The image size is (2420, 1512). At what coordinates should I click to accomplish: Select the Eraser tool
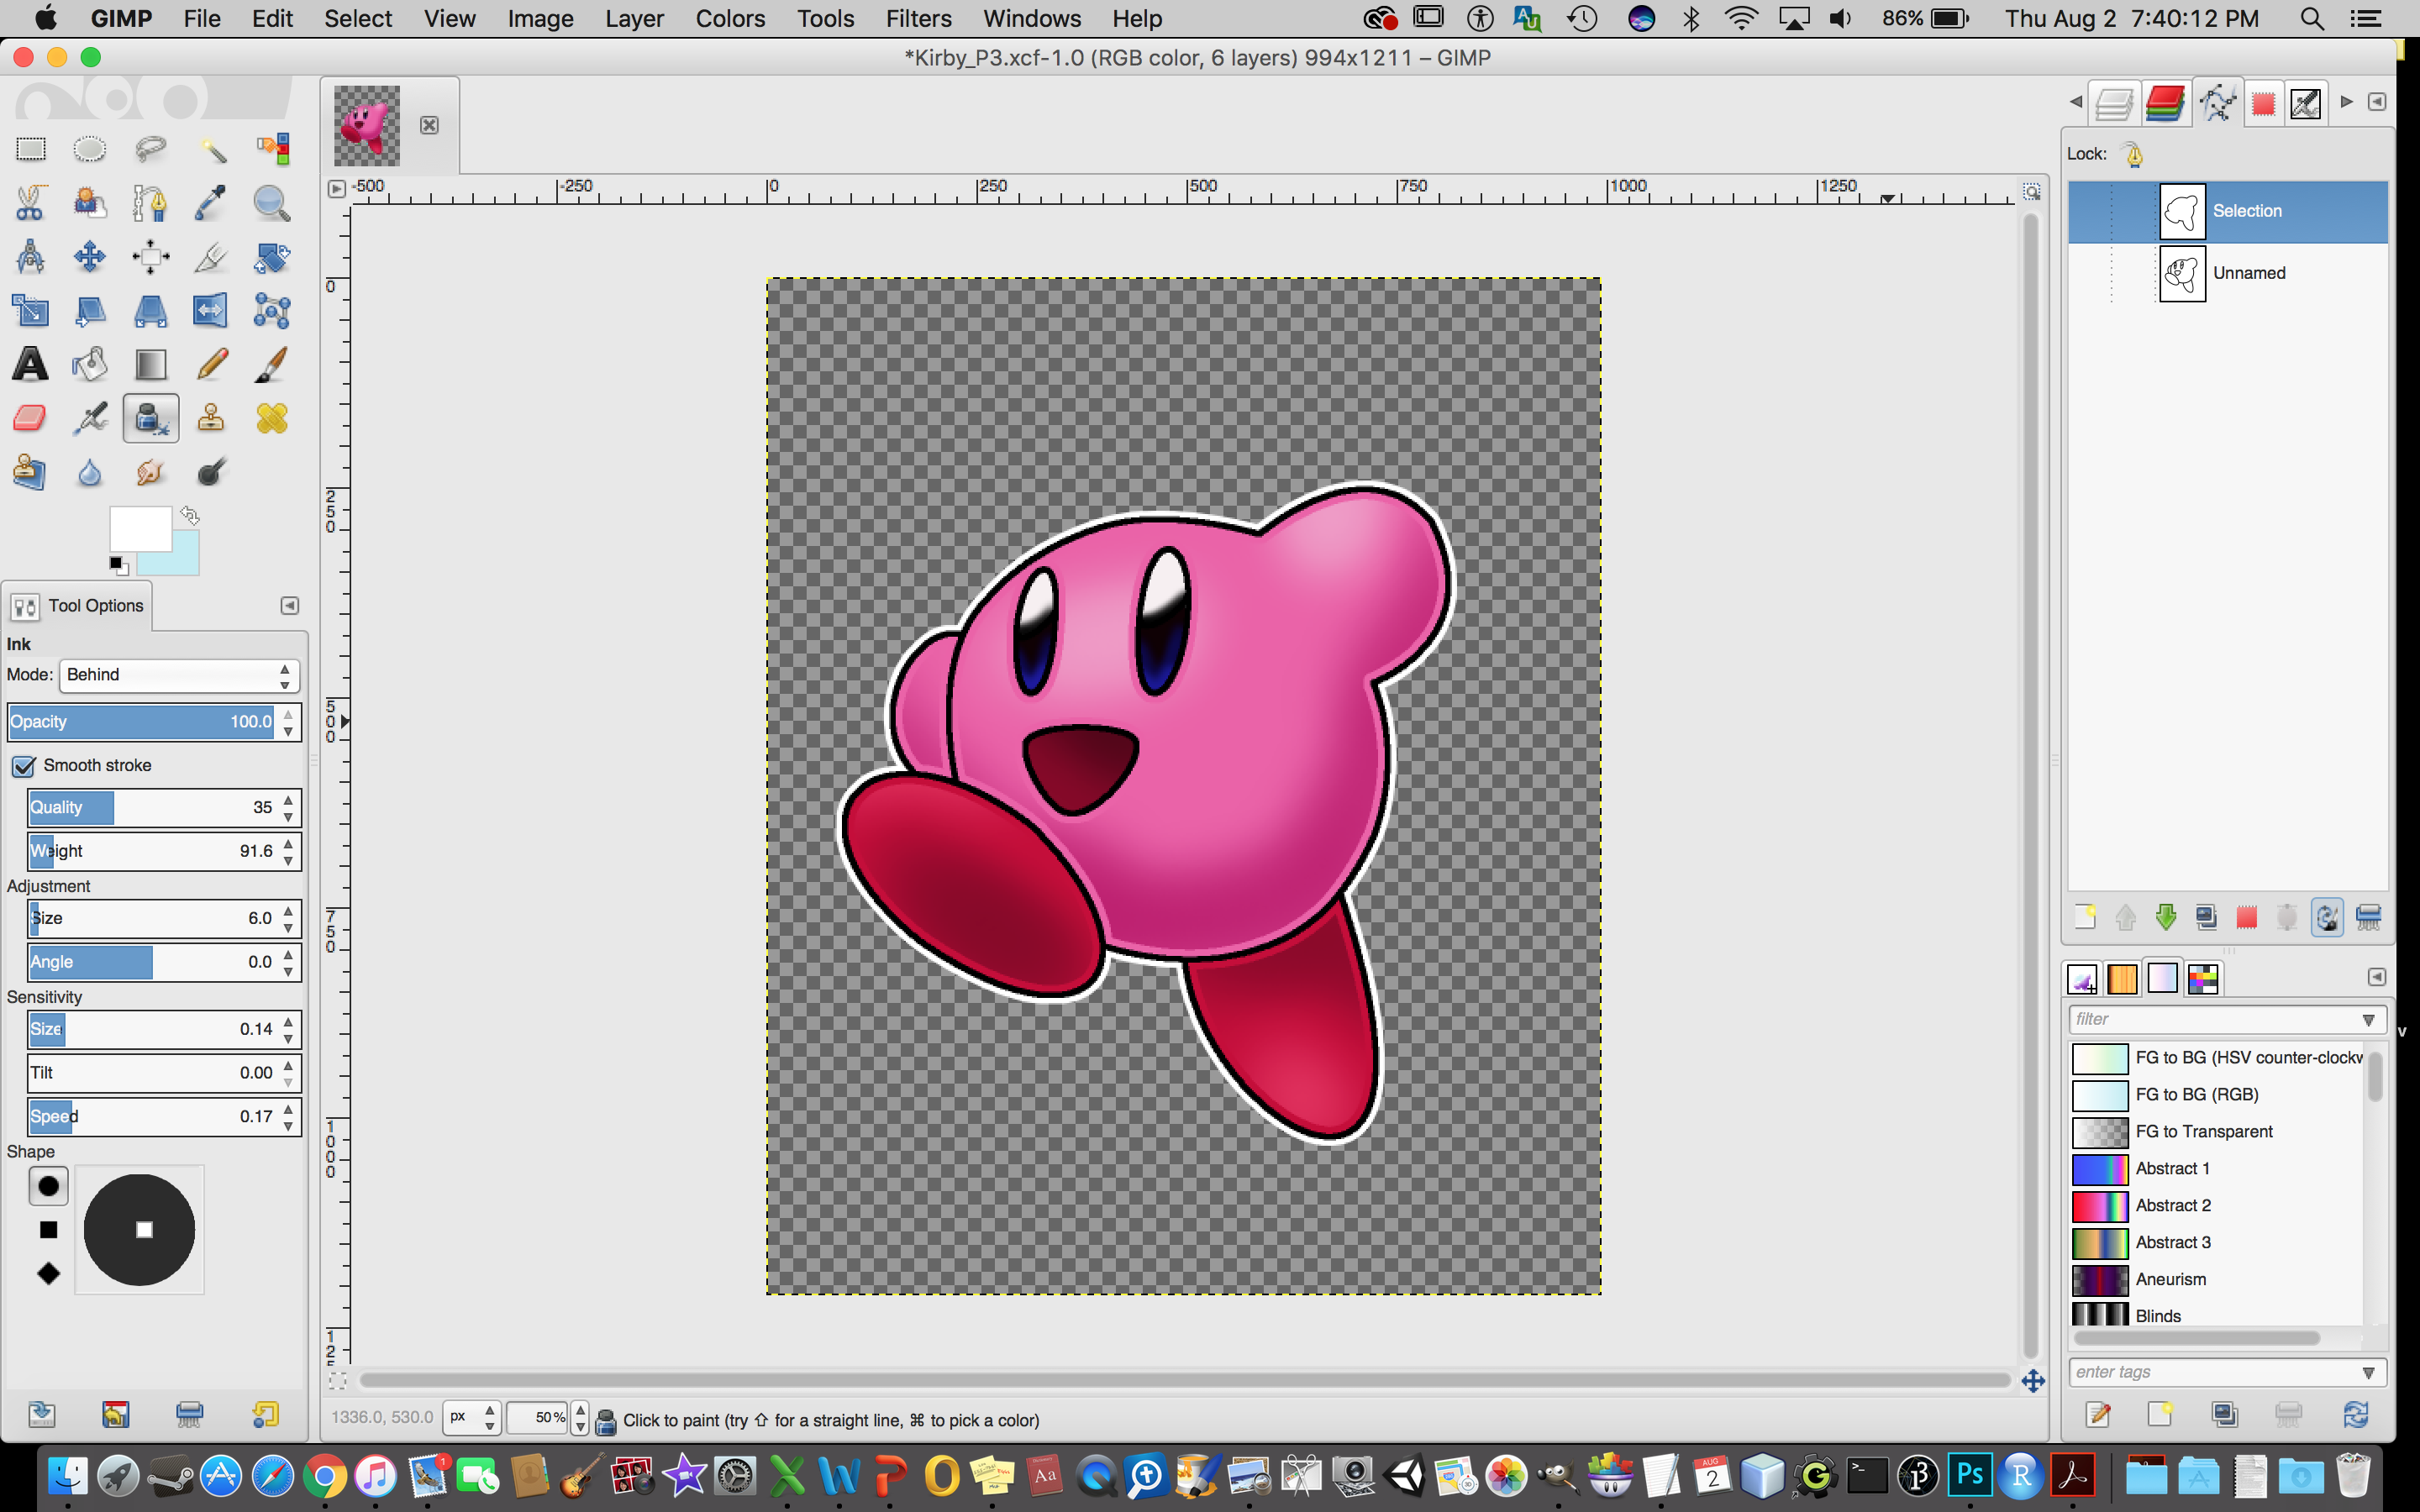(x=31, y=418)
